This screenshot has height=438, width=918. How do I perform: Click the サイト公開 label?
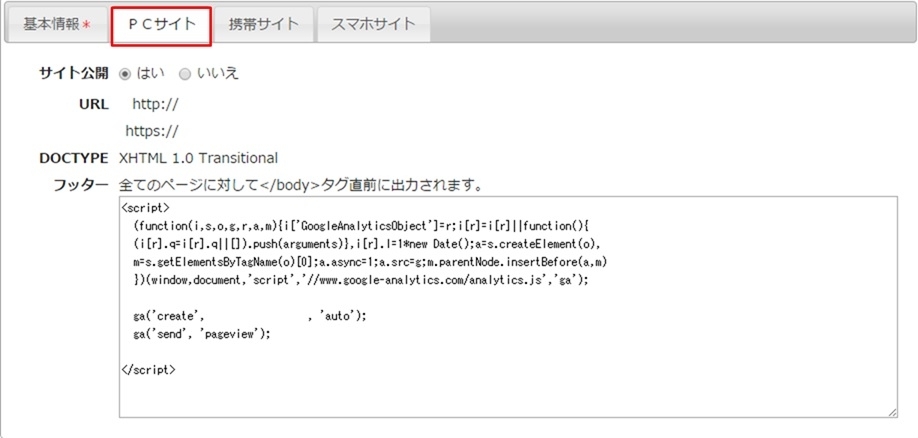pos(74,73)
